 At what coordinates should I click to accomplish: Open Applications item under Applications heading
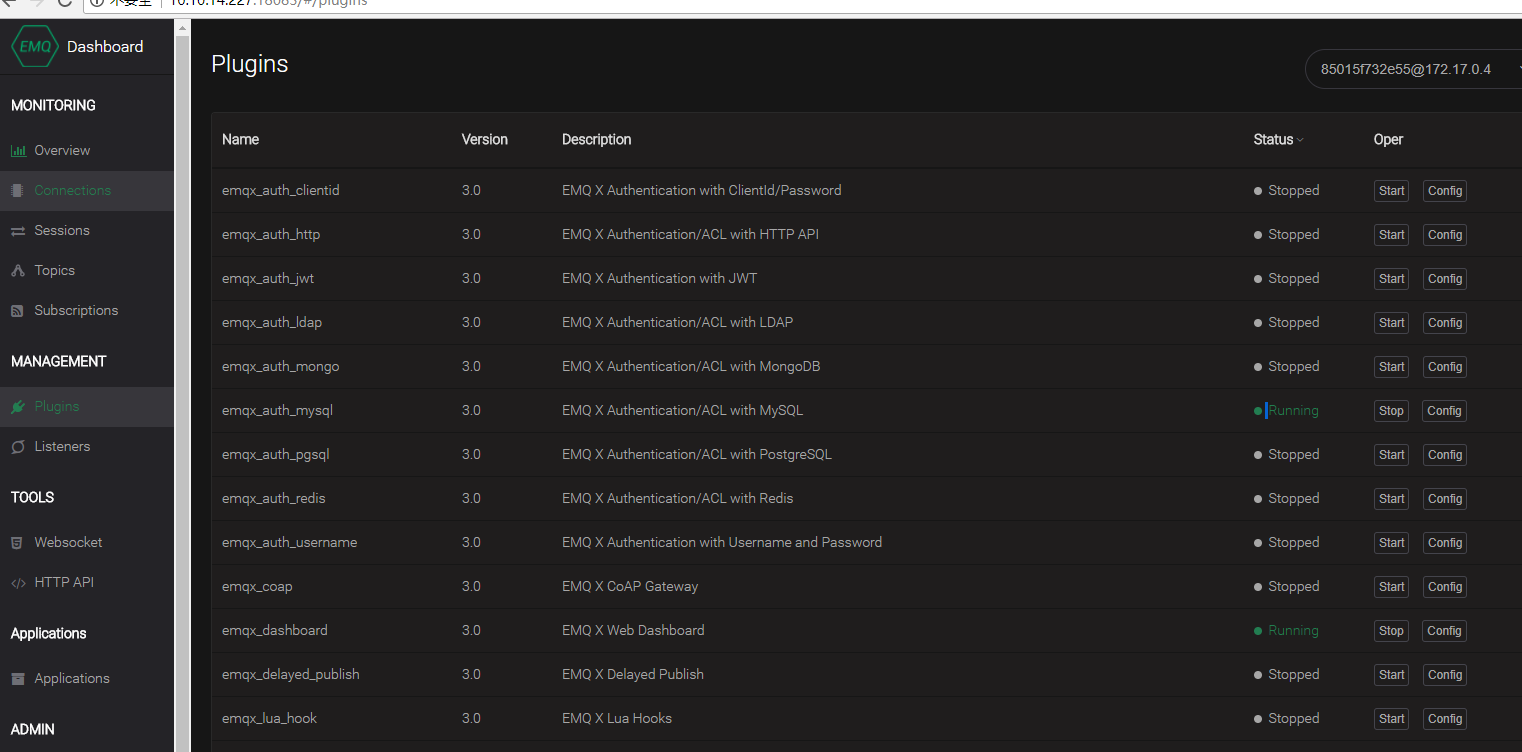72,679
